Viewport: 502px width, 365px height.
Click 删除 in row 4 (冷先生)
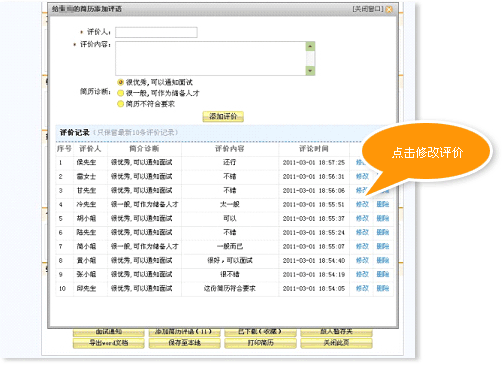click(x=383, y=204)
